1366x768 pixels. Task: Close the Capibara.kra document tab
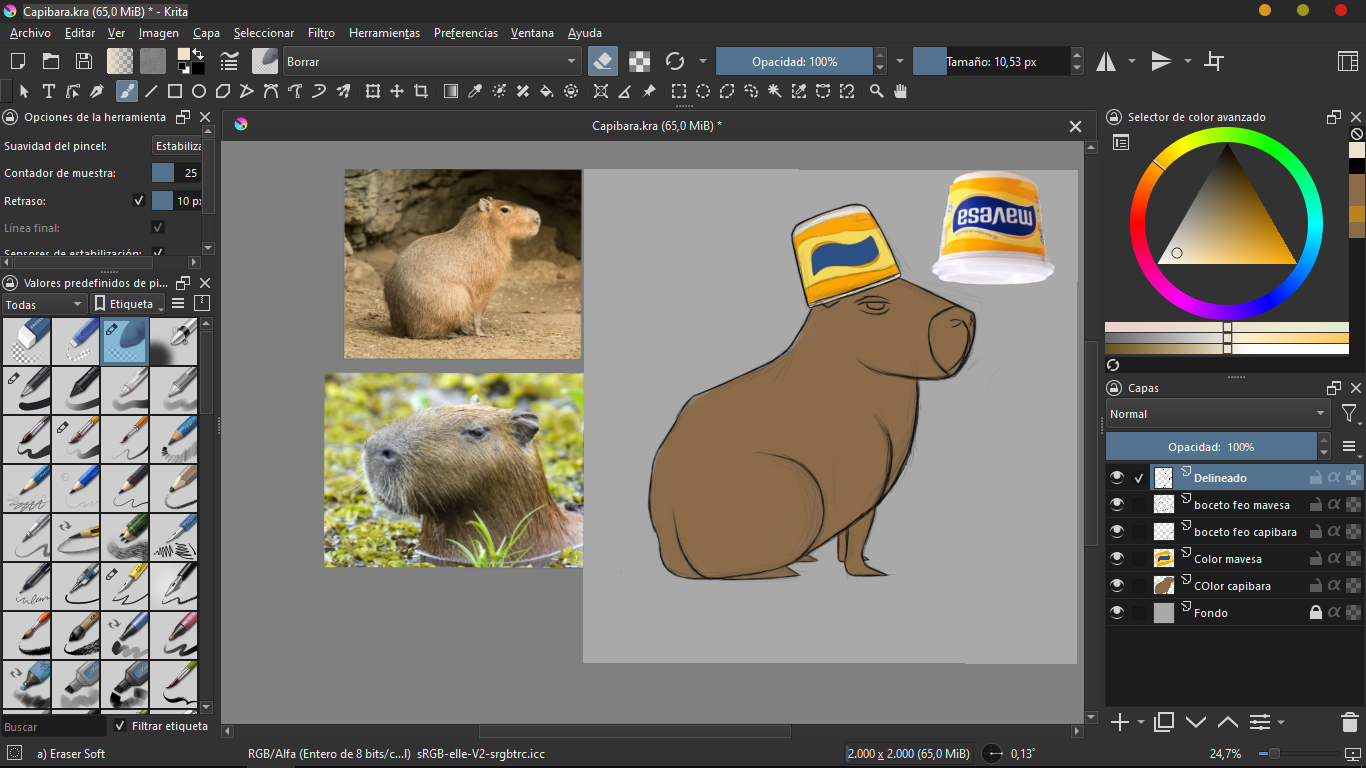(1075, 126)
